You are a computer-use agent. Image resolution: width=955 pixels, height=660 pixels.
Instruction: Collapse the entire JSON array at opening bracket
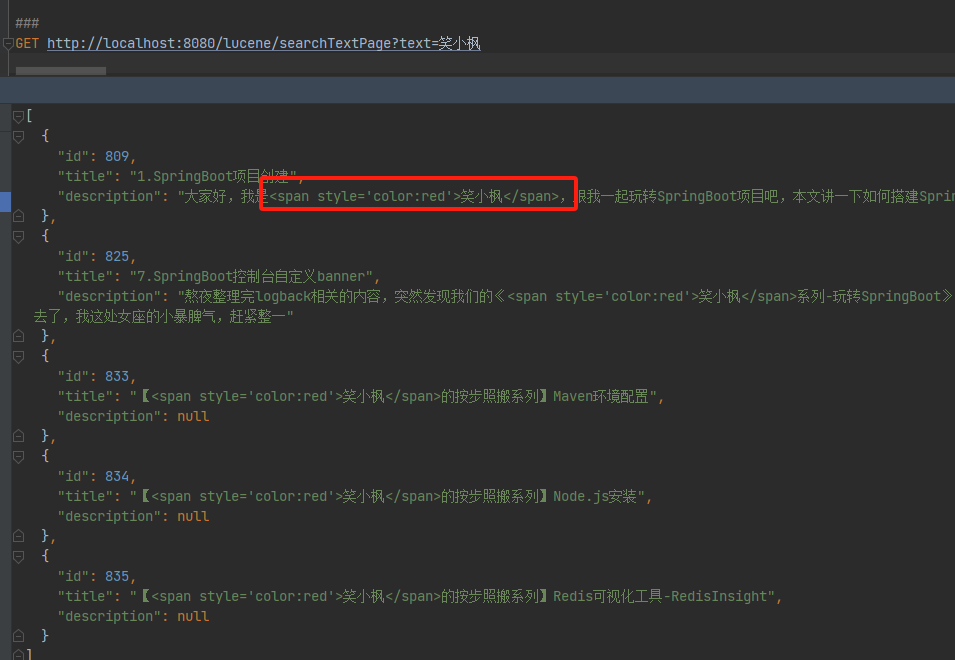click(19, 116)
